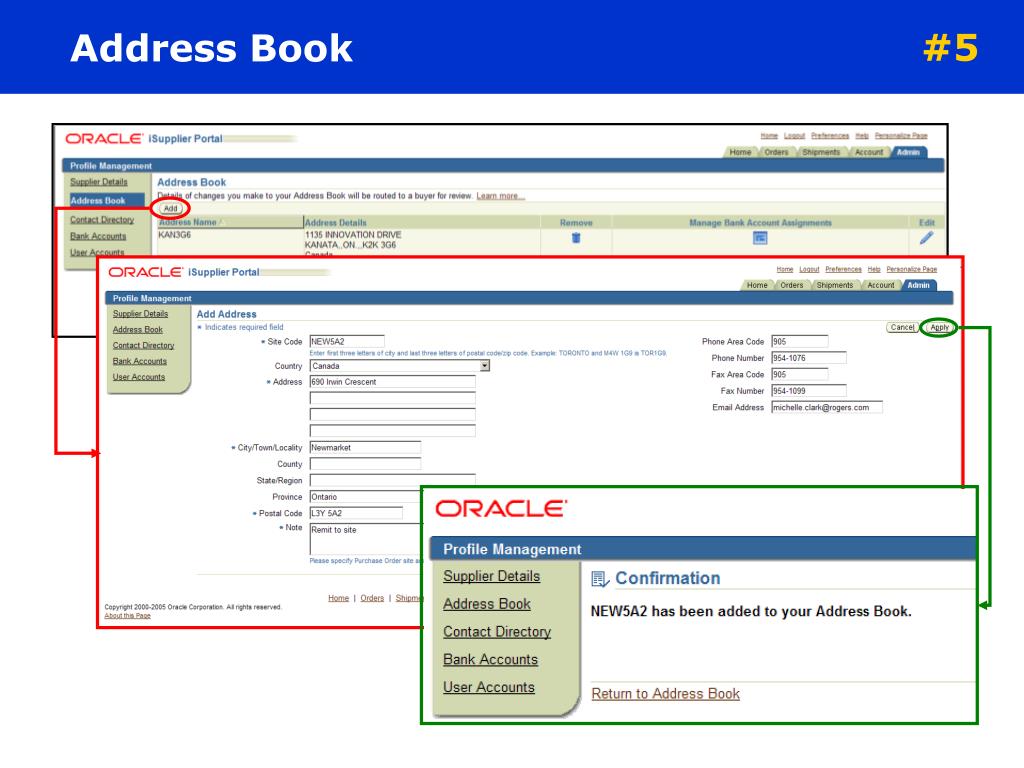
Task: Click the Personalize Page link in the front window
Action: point(911,269)
